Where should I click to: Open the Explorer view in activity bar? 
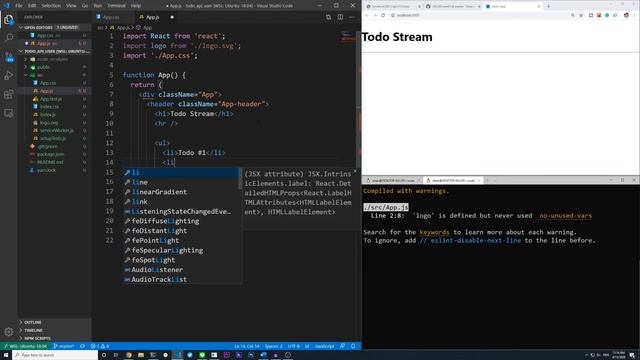(9, 19)
